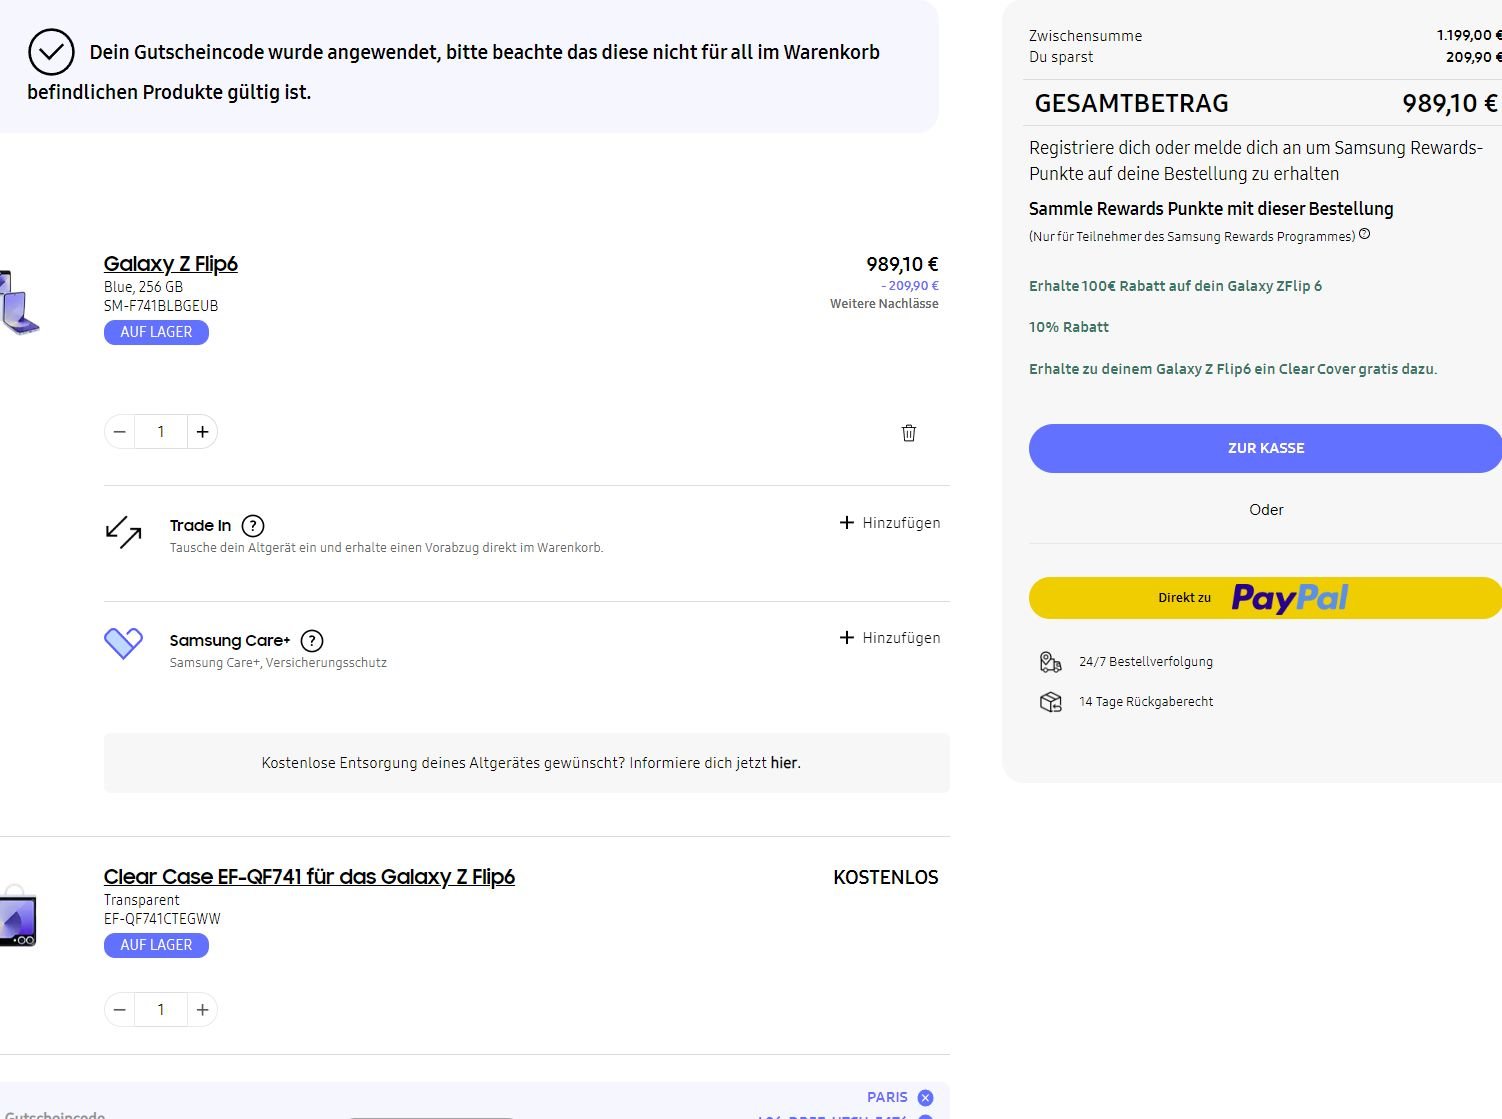Add Trade In via Hinzufügen
Viewport: 1502px width, 1119px height.
(890, 523)
